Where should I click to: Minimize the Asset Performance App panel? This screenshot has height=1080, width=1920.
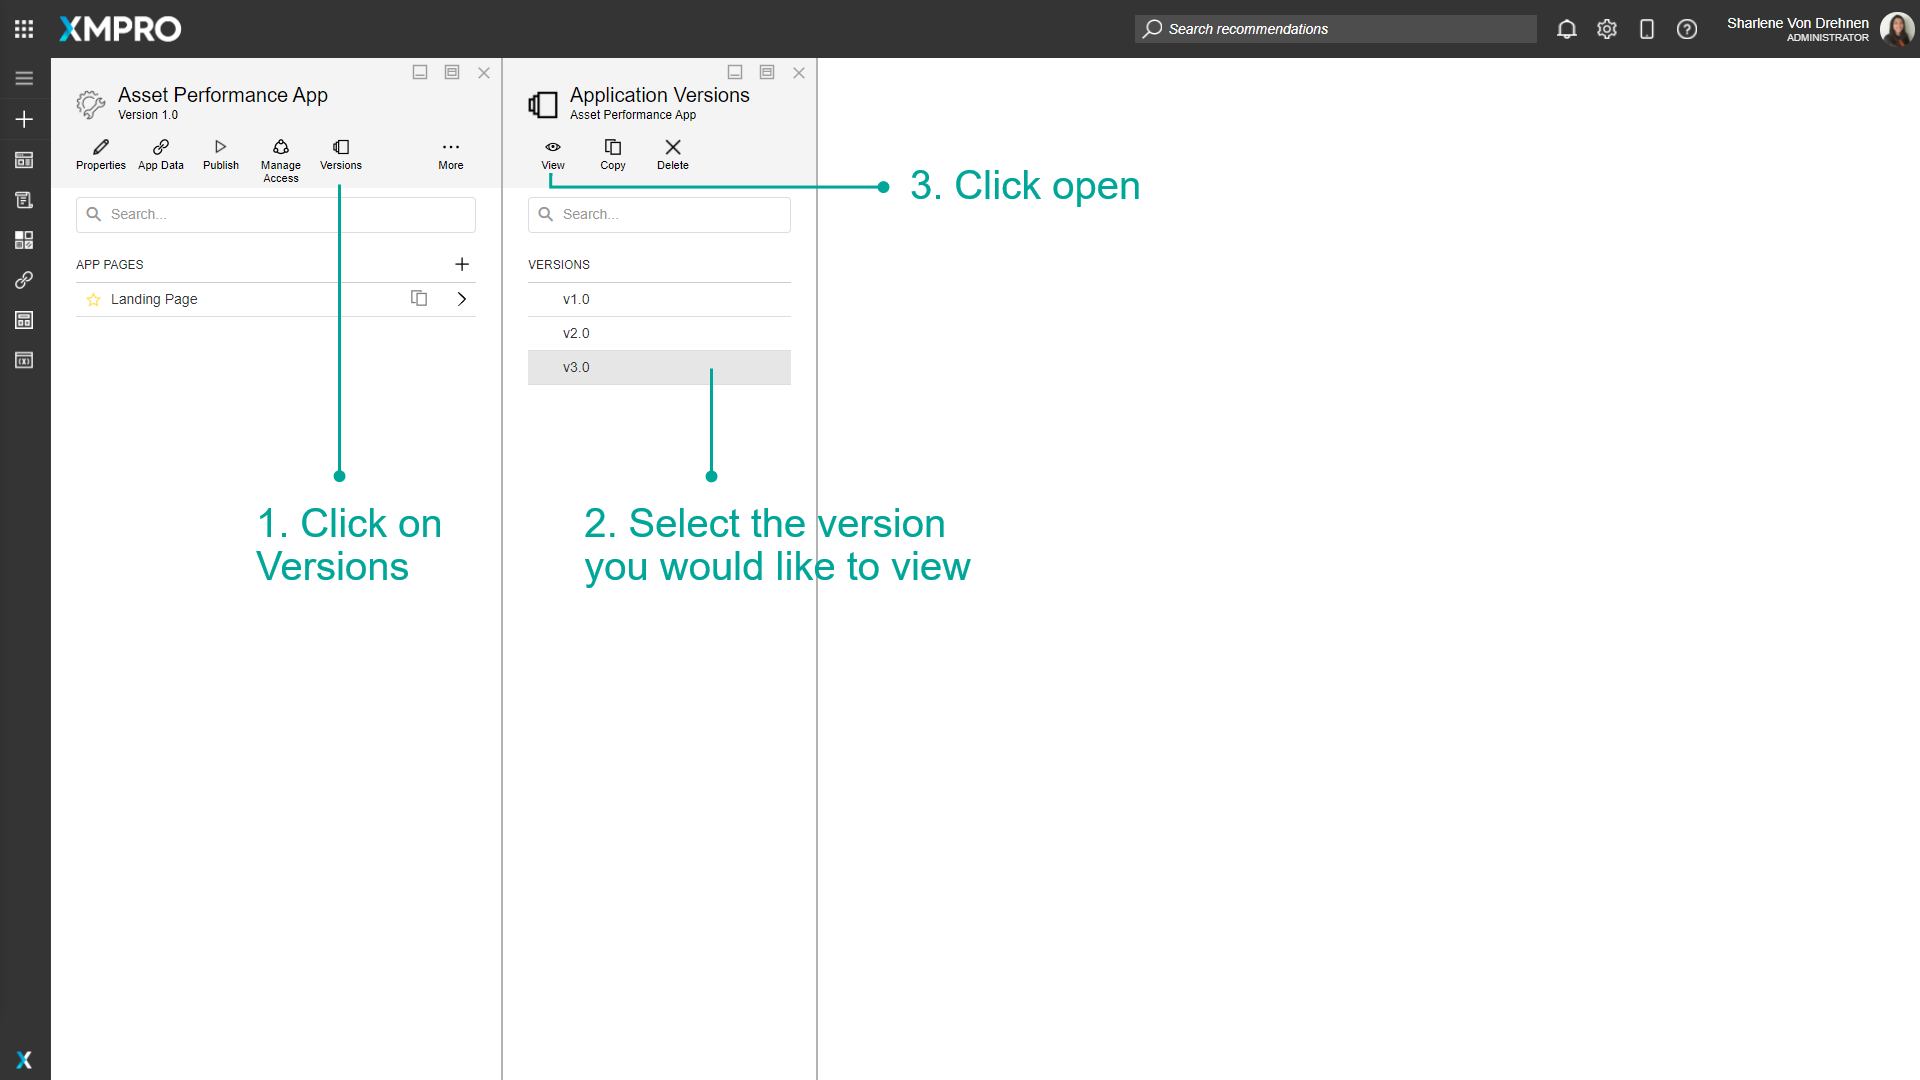coord(420,72)
